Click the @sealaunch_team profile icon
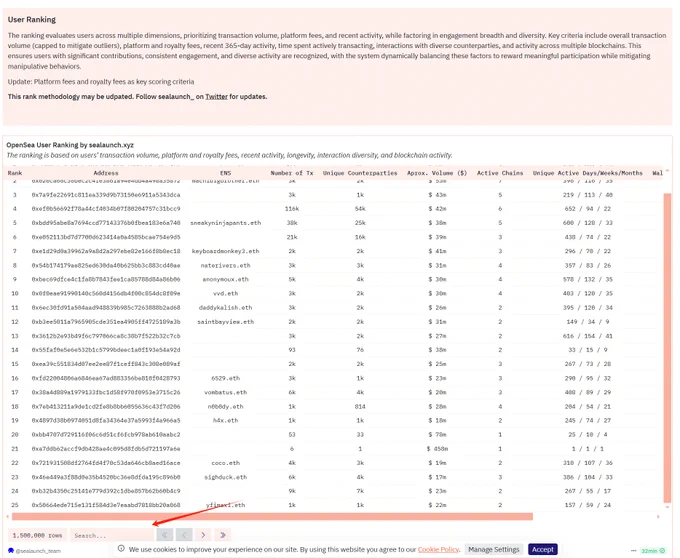 pyautogui.click(x=11, y=551)
